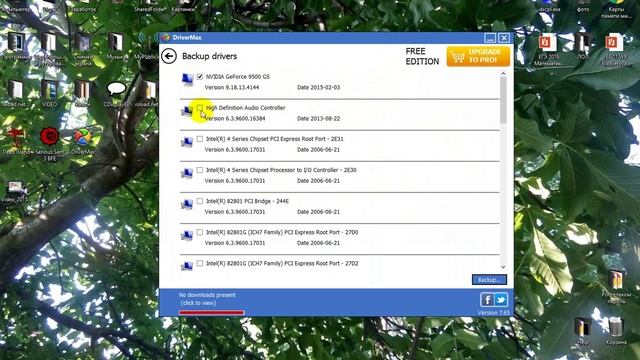Click the Date 2013-08-22 text
The image size is (640, 360).
[x=318, y=118]
